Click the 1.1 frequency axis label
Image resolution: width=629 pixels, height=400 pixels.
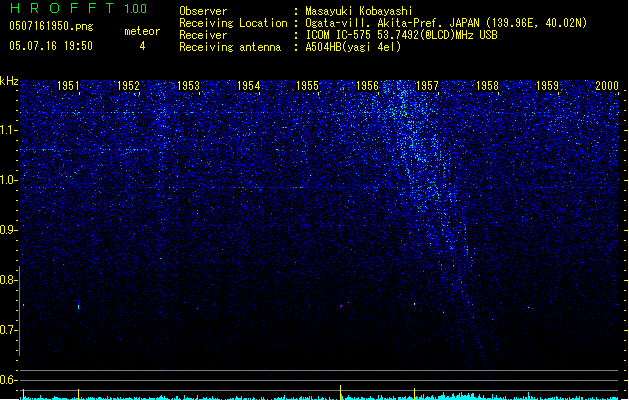tap(8, 130)
